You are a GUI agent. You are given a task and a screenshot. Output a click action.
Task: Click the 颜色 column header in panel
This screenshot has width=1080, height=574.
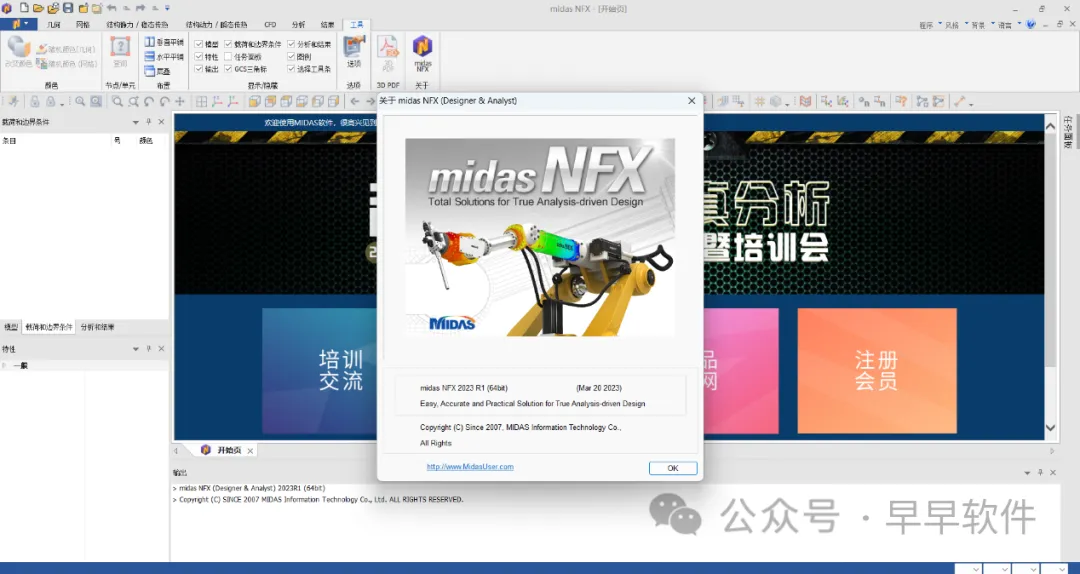click(x=146, y=140)
